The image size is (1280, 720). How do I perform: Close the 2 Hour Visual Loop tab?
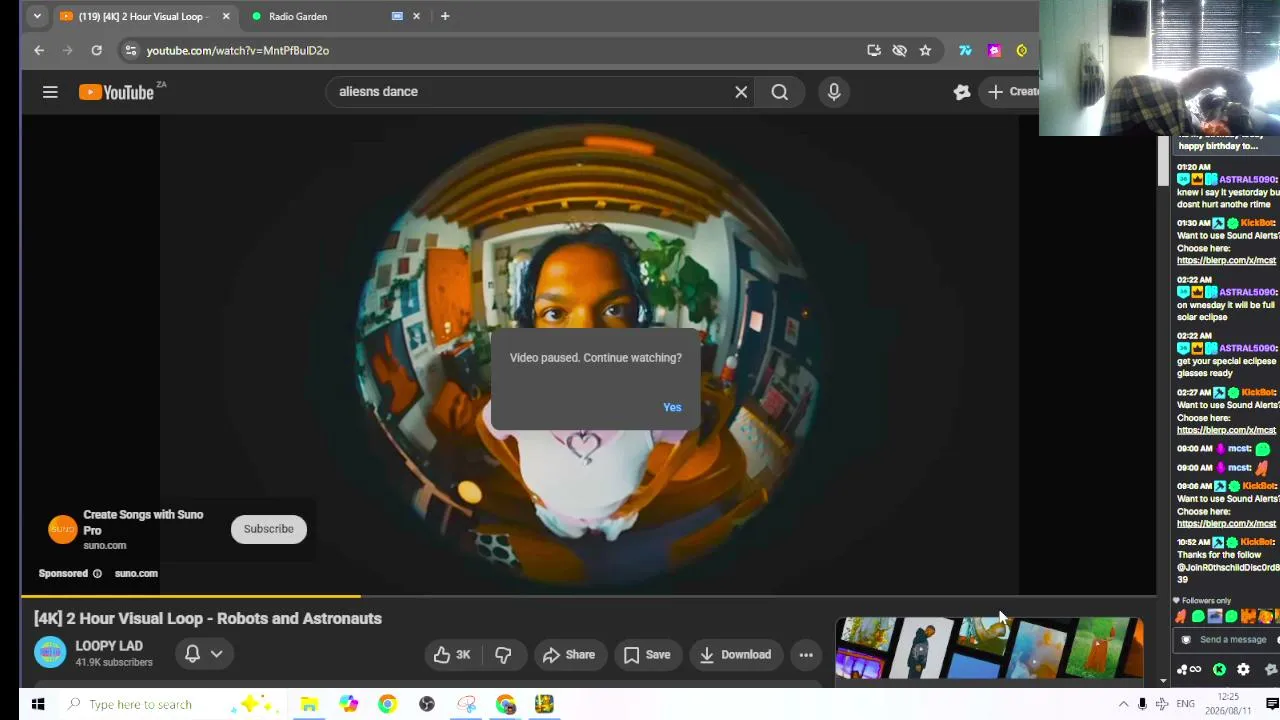[x=226, y=16]
